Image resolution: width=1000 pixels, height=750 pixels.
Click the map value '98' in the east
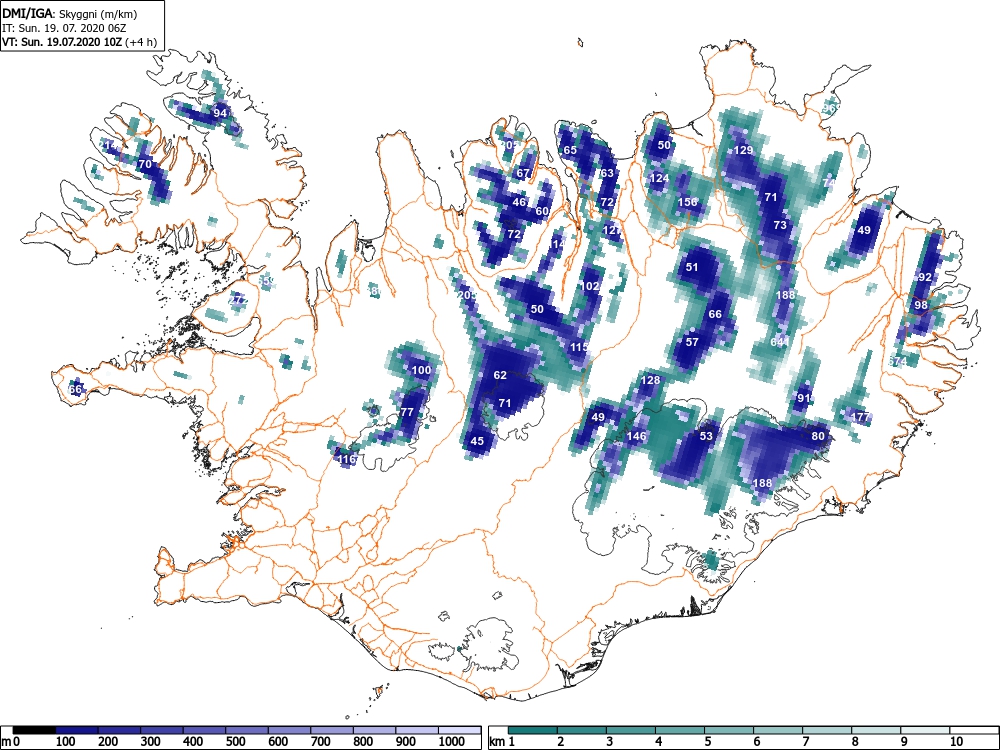pyautogui.click(x=921, y=305)
